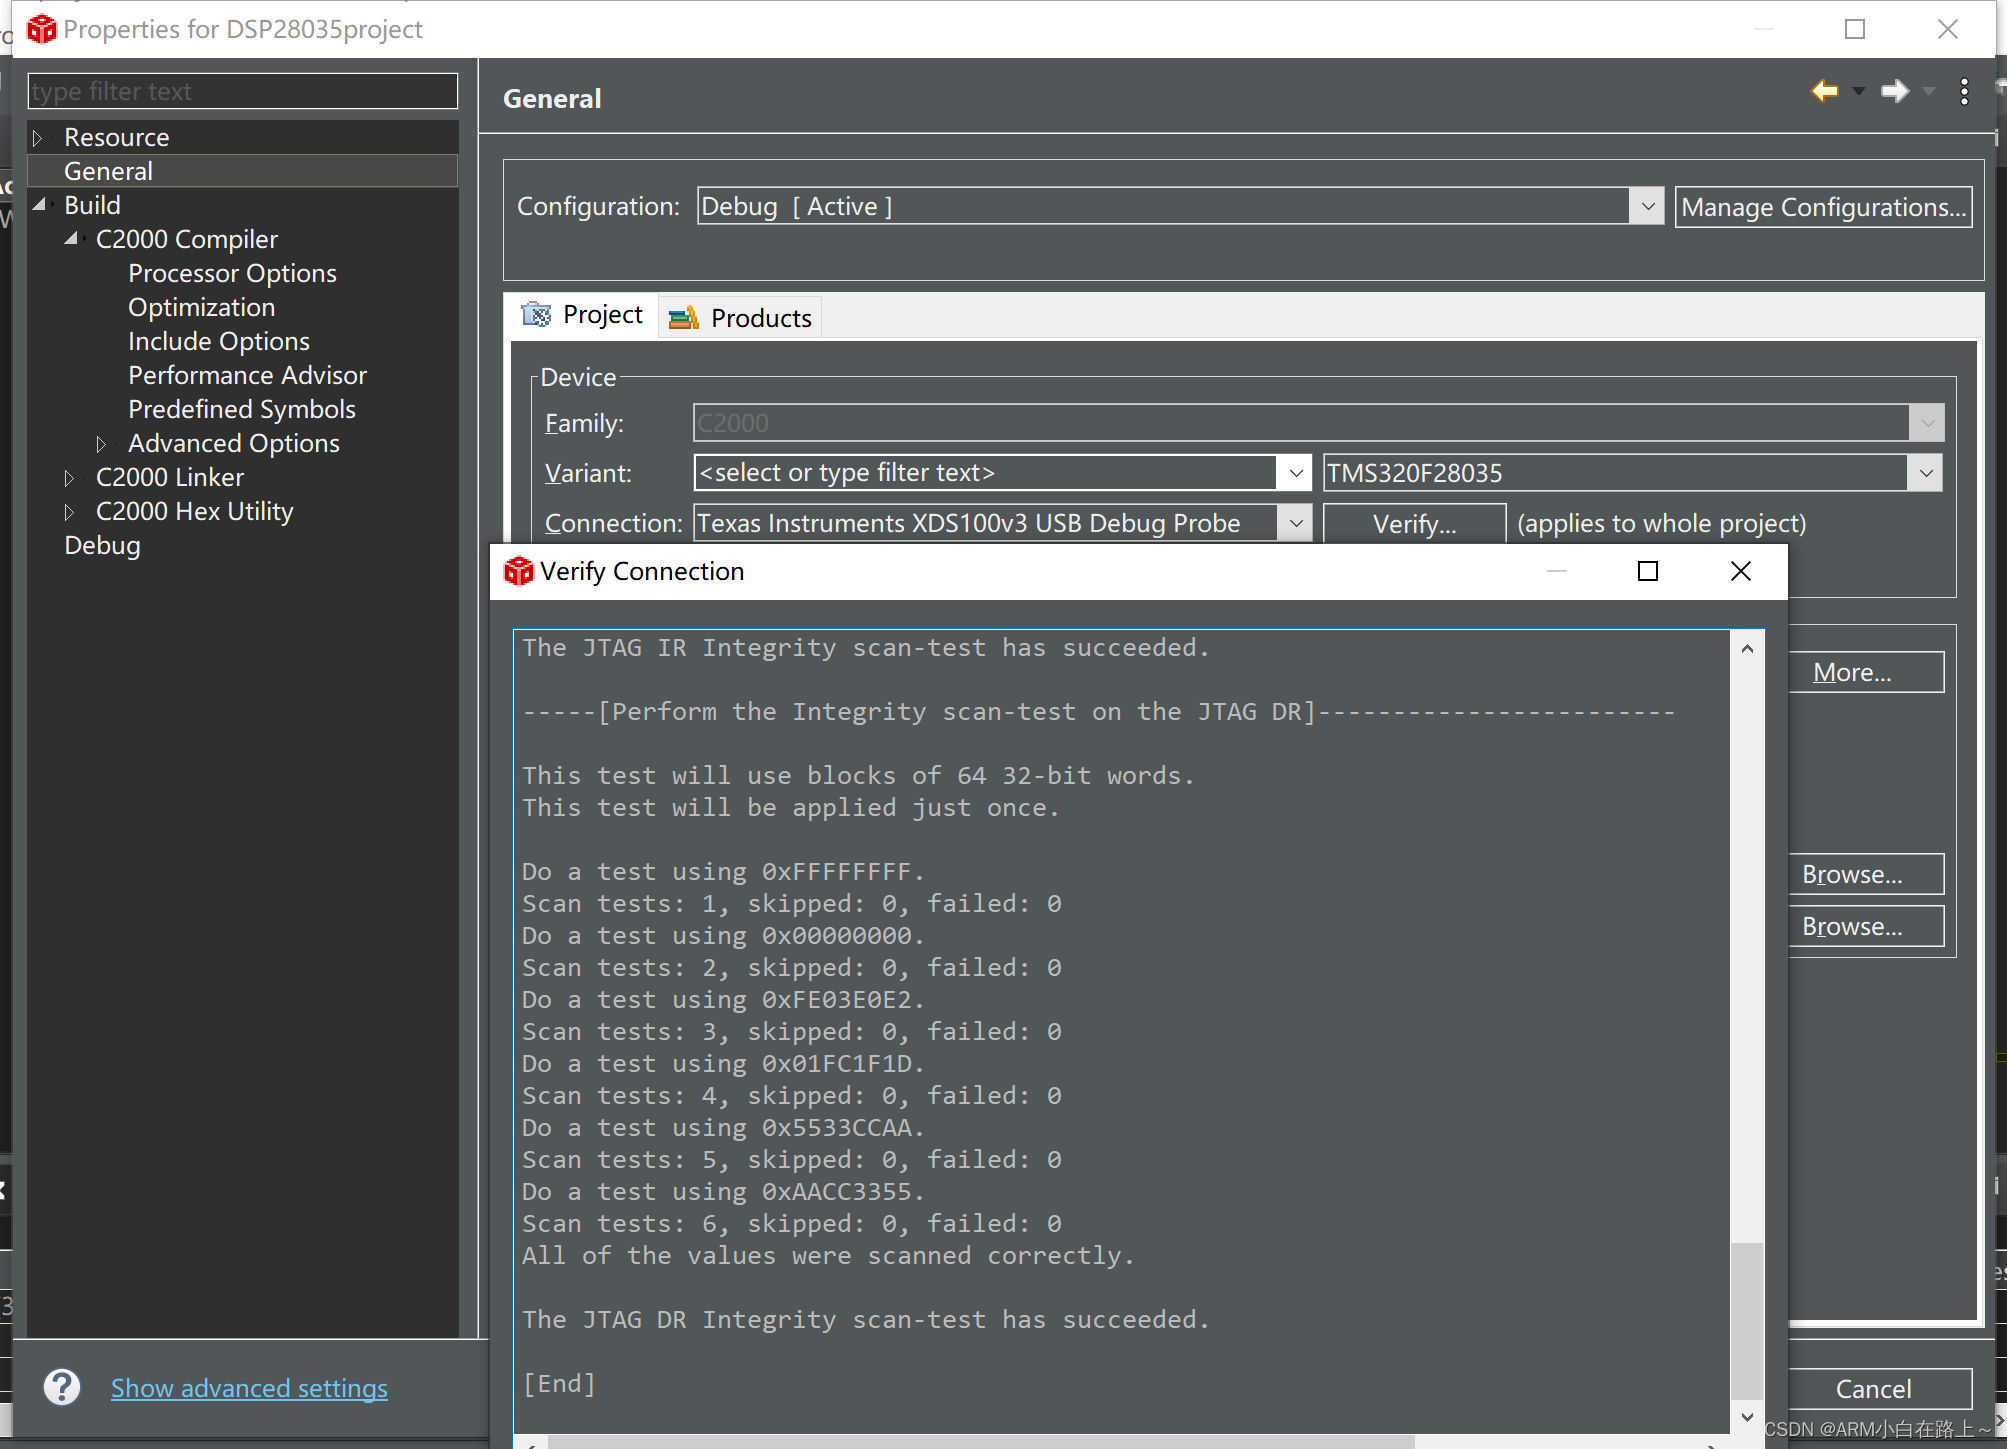Select the C2000 Hex Utility label
The width and height of the screenshot is (2007, 1449).
point(195,511)
